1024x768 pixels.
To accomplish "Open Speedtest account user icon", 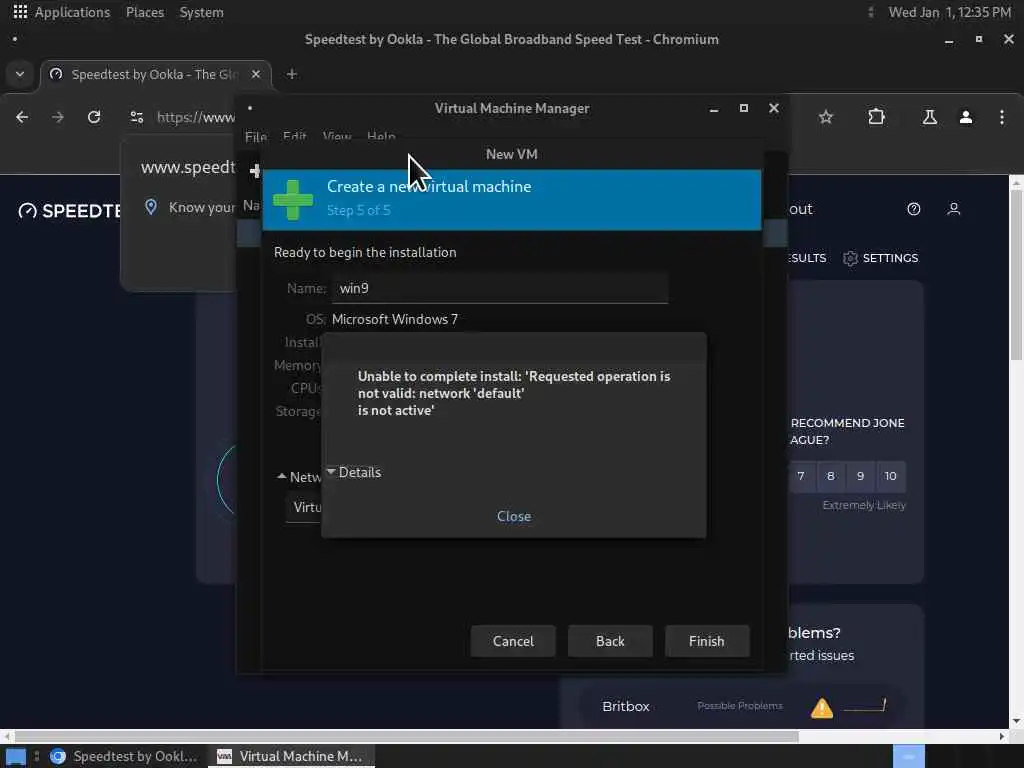I will click(953, 209).
